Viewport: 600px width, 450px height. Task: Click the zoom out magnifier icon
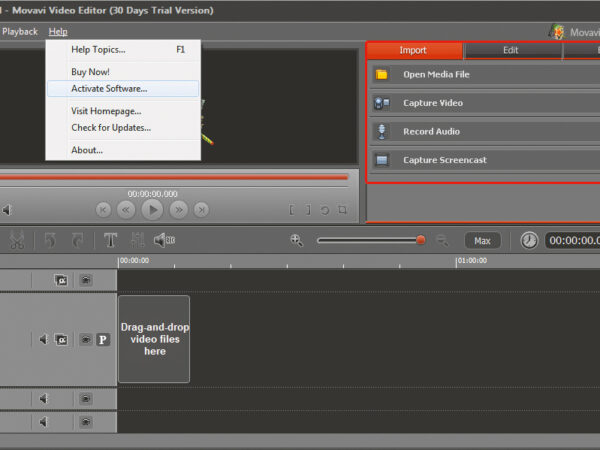tap(442, 240)
